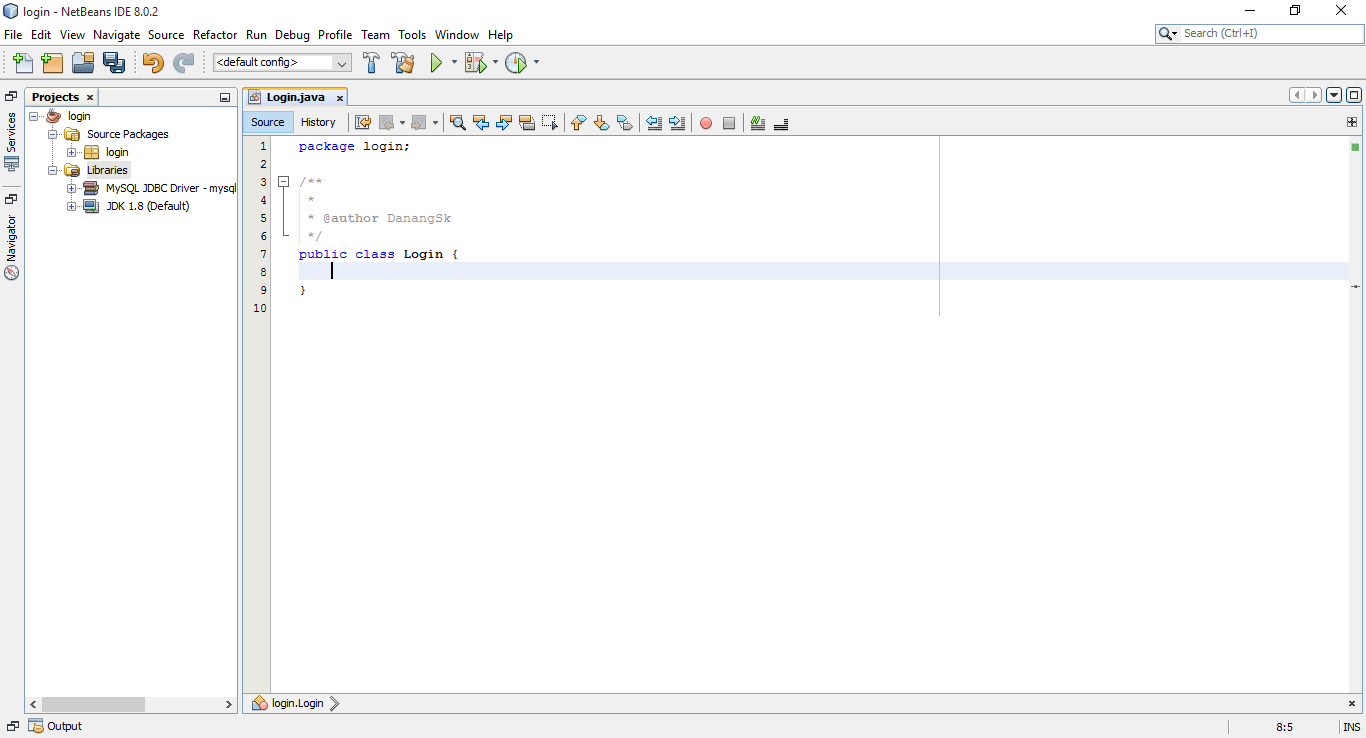Jump to last edit location
The image size is (1366, 738).
pos(363,122)
